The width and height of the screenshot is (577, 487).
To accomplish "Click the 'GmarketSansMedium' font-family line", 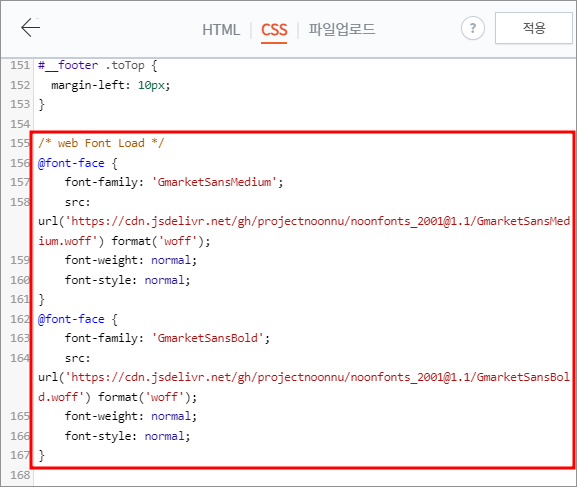I will (x=174, y=182).
